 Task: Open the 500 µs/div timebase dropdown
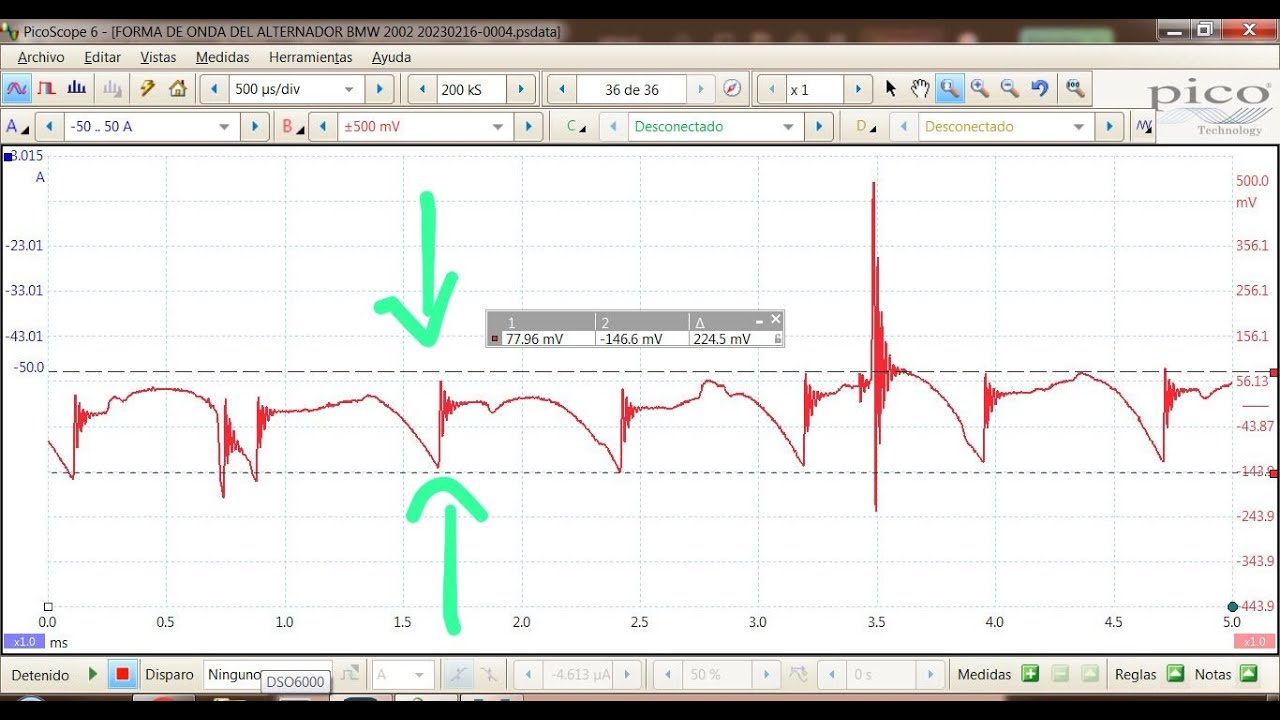[349, 89]
